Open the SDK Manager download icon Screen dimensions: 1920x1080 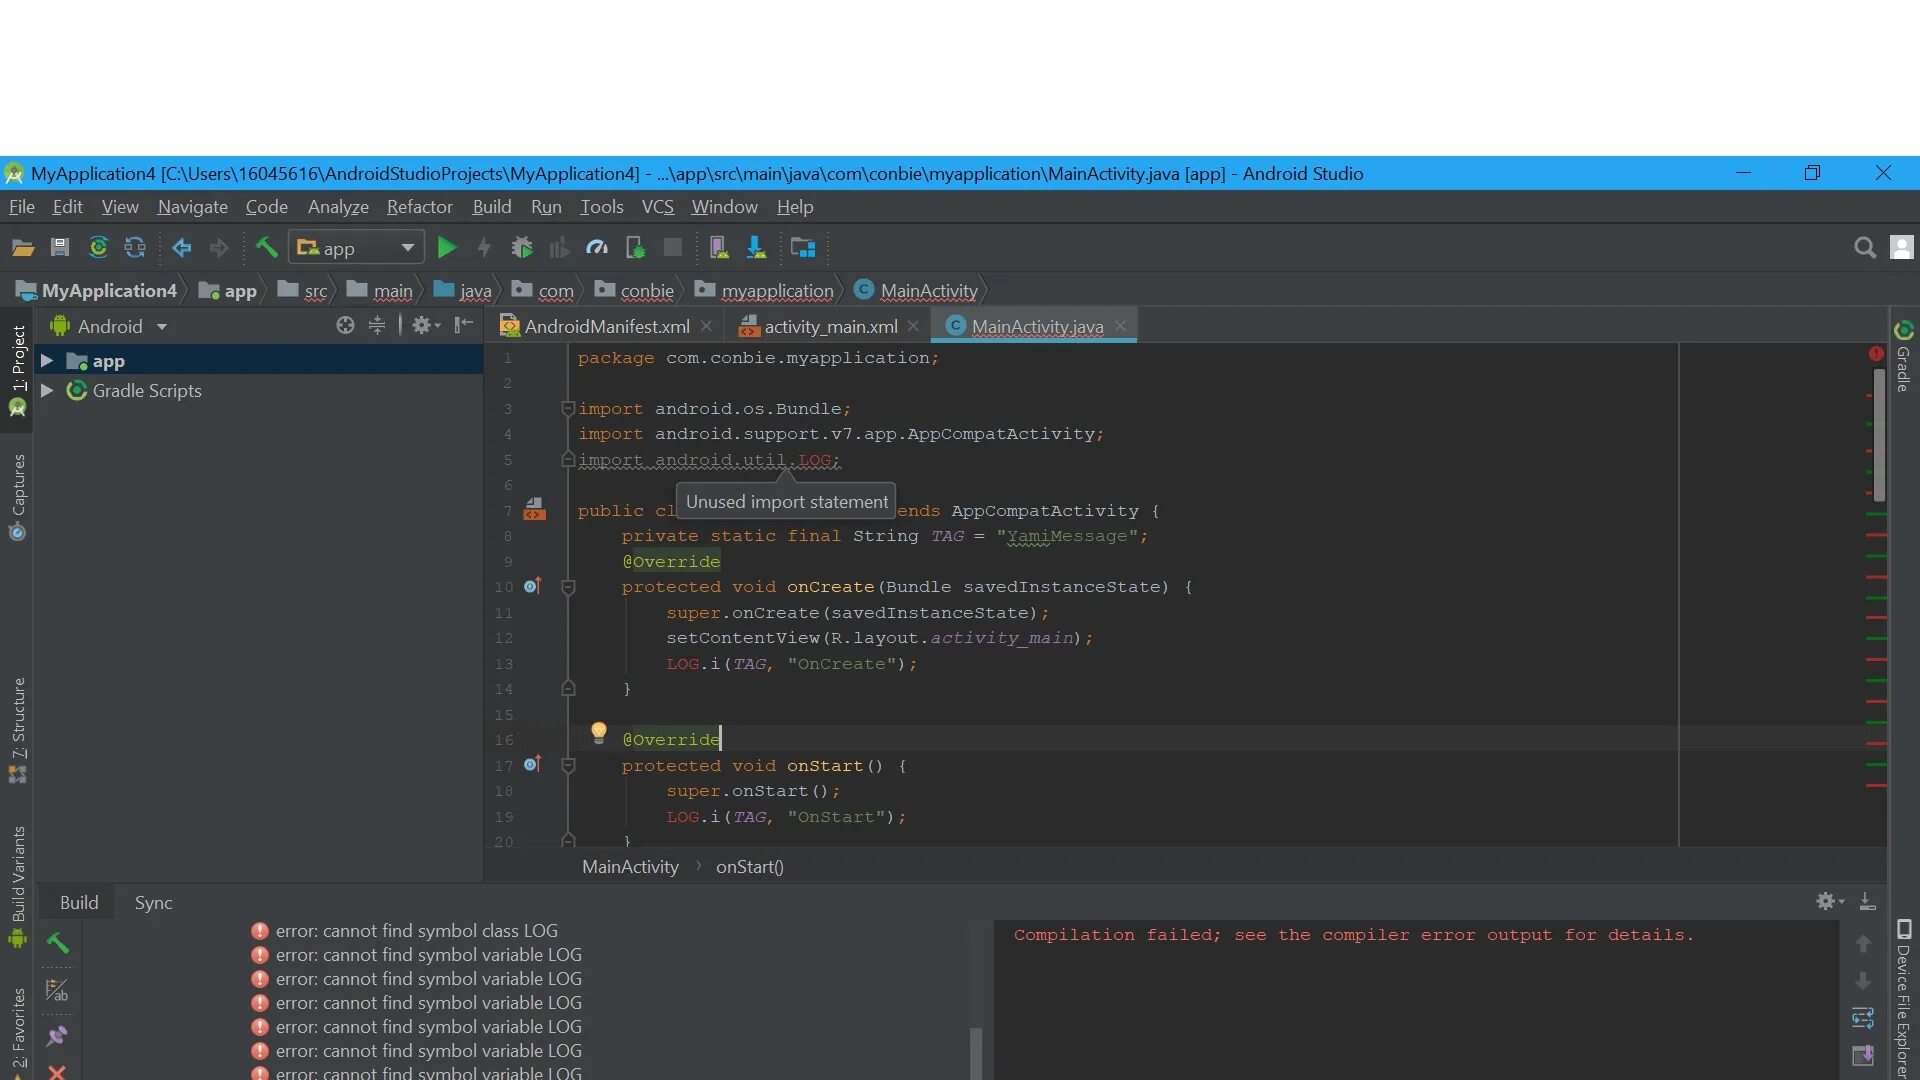tap(756, 248)
